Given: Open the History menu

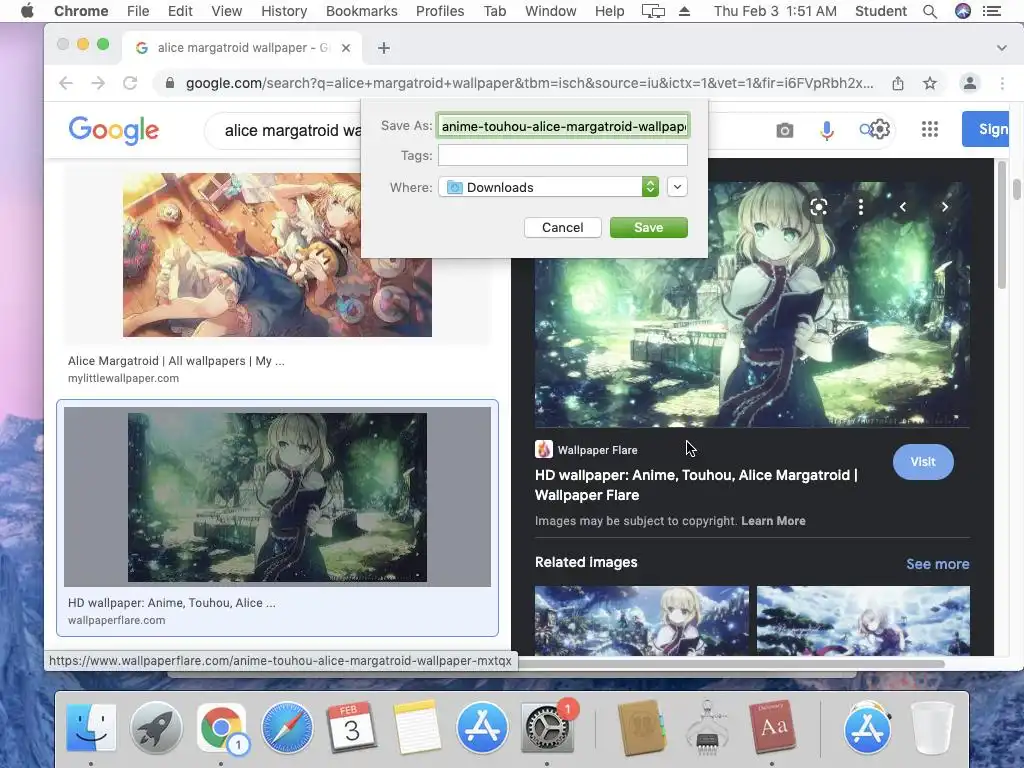Looking at the screenshot, I should [x=284, y=11].
